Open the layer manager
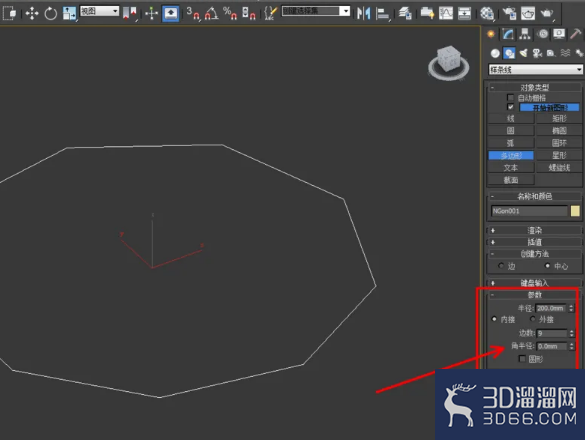 click(405, 13)
